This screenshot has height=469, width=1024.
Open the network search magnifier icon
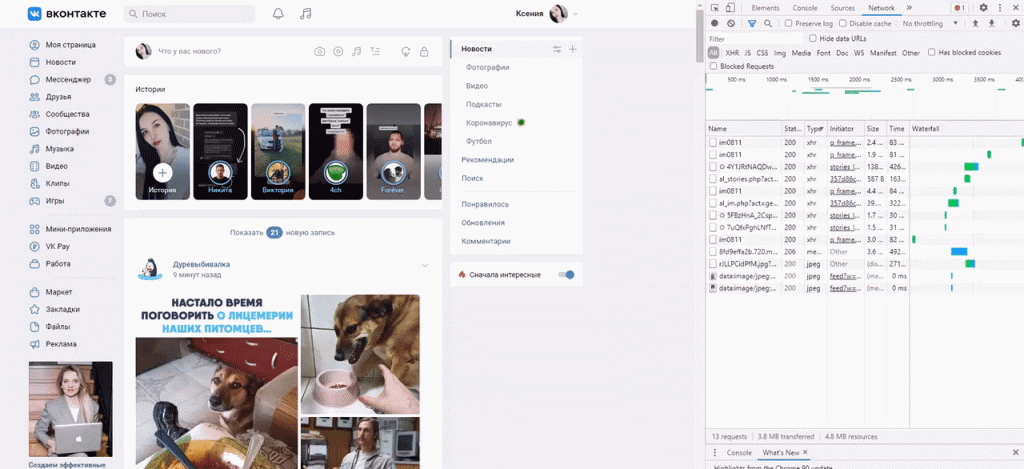768,23
